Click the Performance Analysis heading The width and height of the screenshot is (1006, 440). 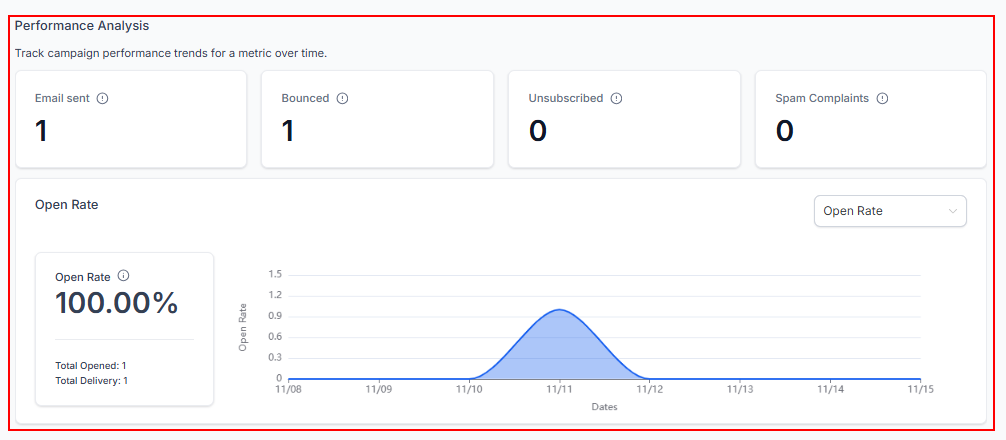point(82,25)
